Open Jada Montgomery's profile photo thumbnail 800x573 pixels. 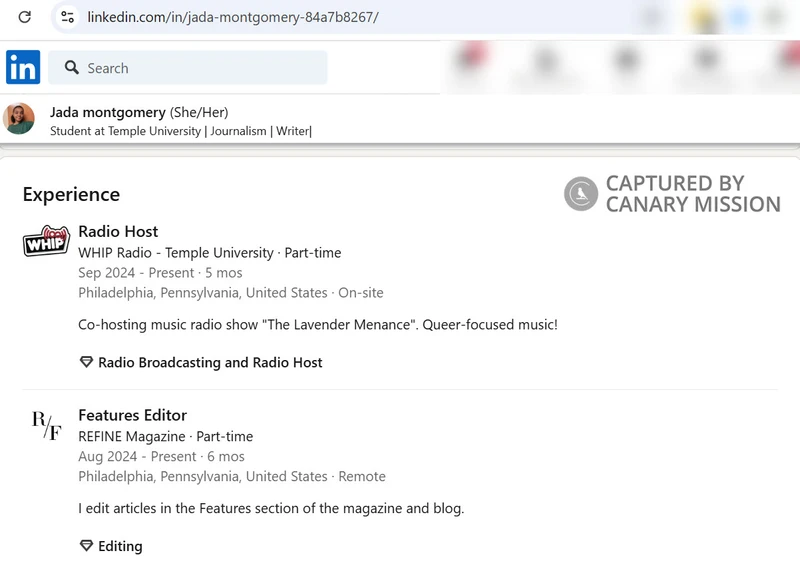coord(19,118)
